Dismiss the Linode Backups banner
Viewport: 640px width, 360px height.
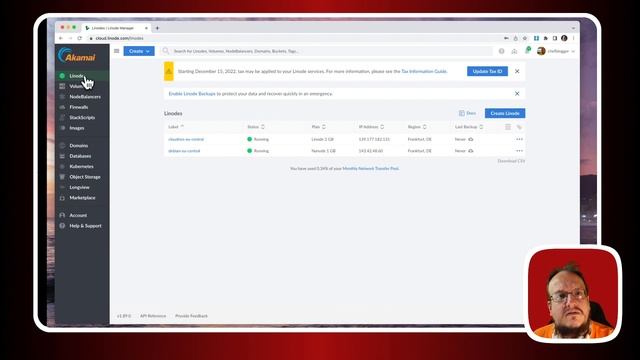click(x=517, y=94)
